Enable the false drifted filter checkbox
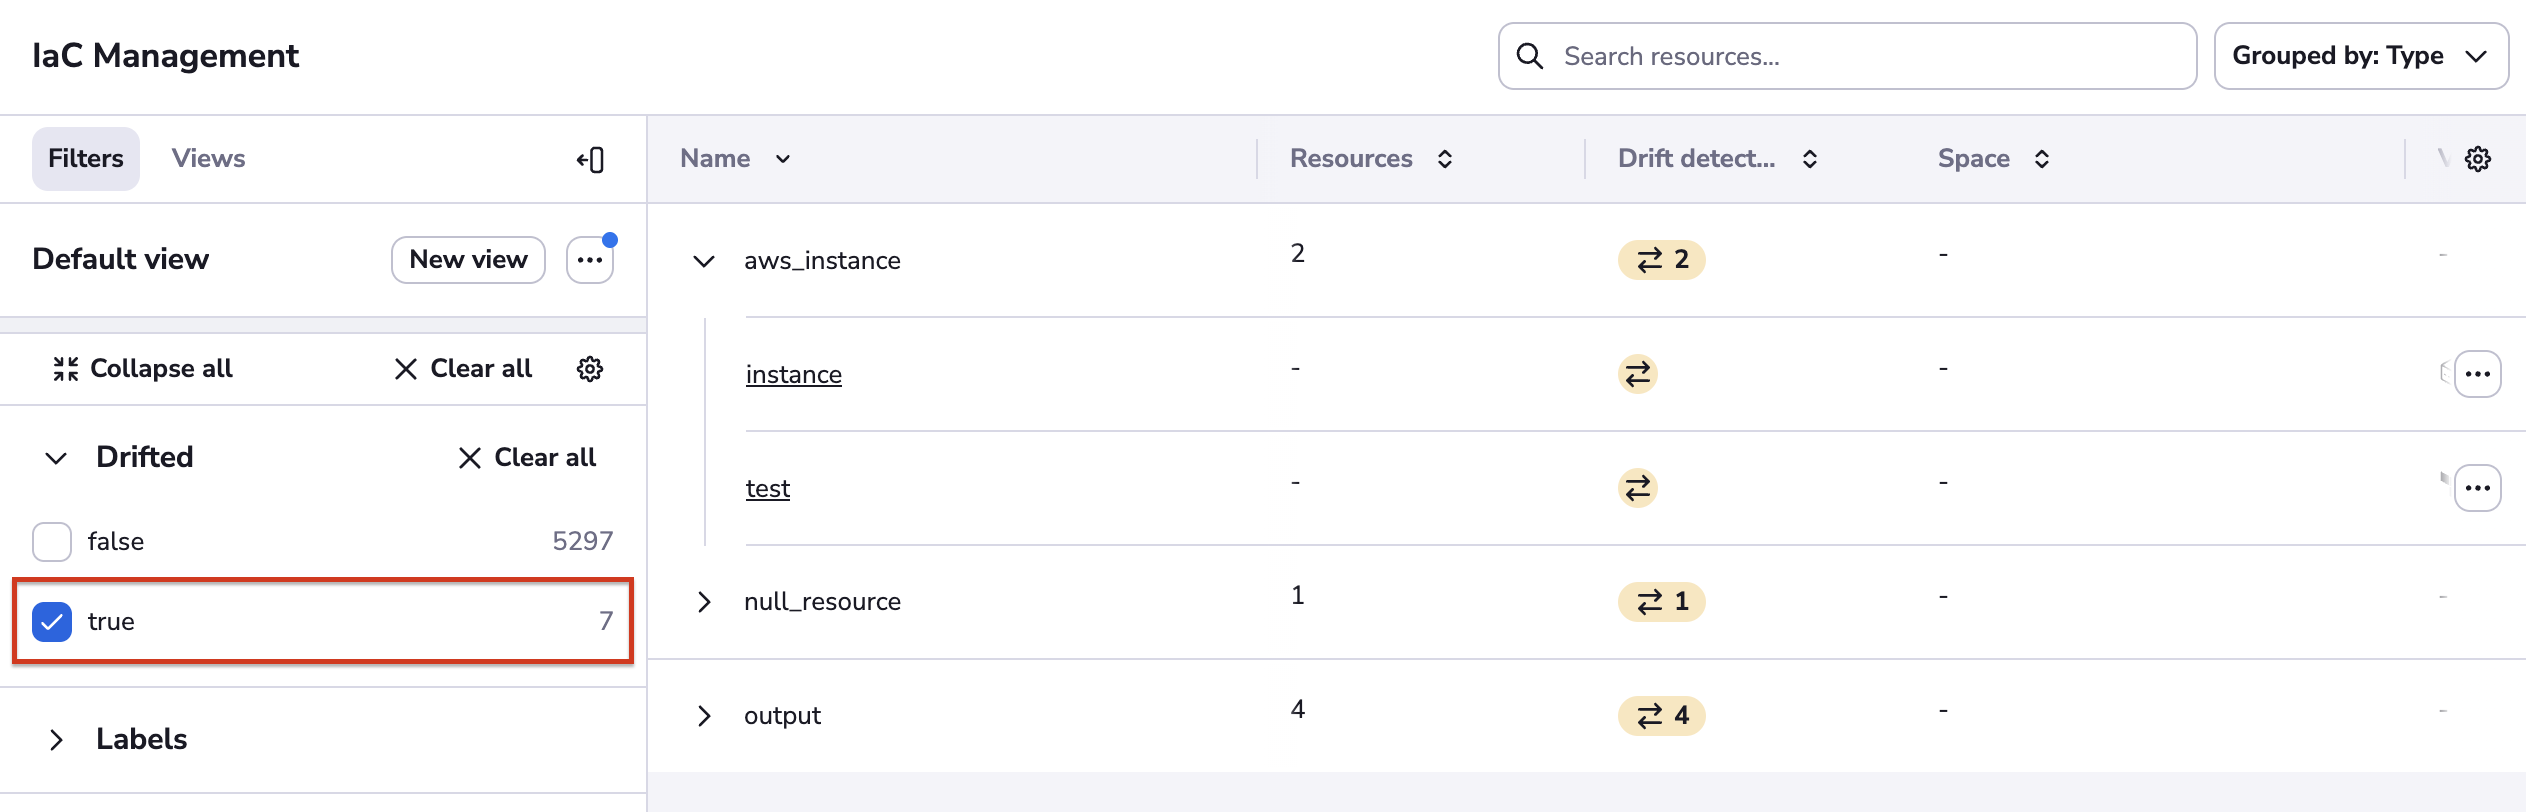 coord(52,542)
